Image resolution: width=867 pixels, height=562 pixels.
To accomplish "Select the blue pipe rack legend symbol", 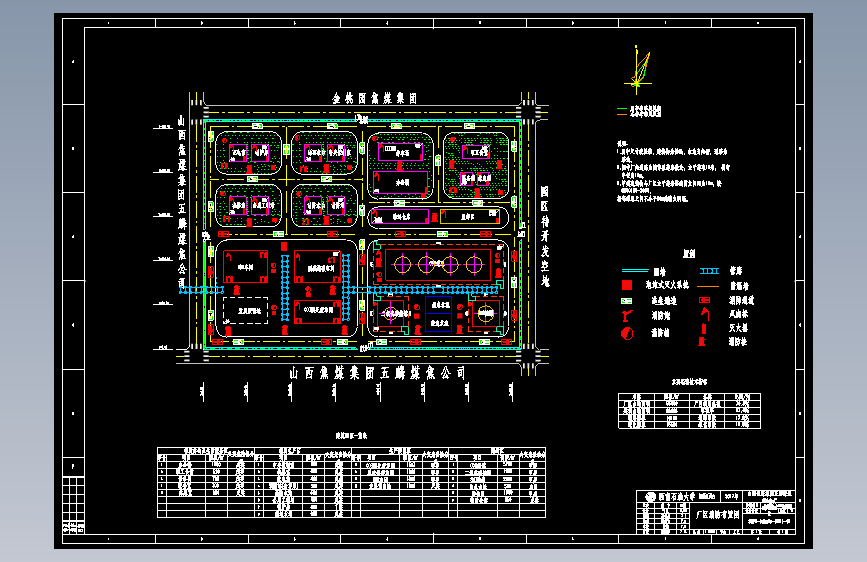I will point(709,271).
